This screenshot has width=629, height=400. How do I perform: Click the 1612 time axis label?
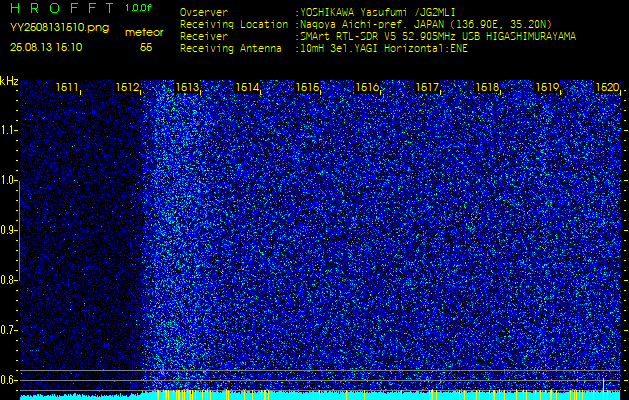127,87
